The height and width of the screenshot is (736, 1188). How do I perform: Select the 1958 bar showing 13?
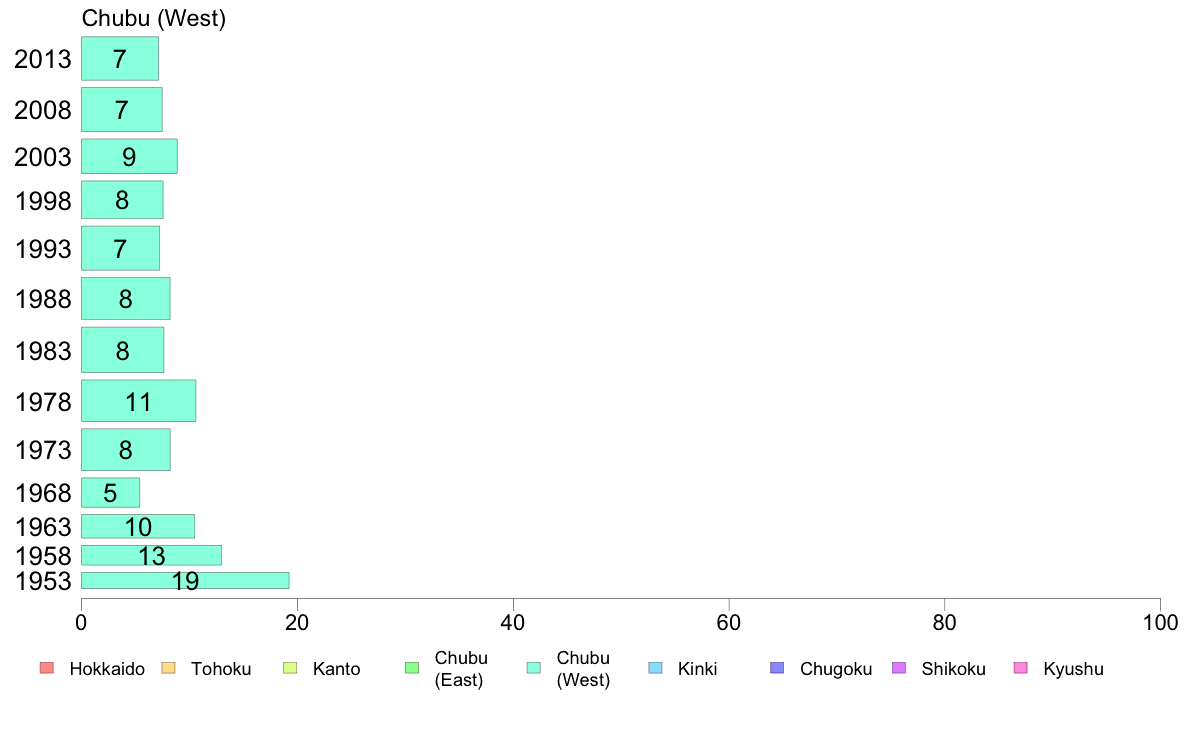(x=152, y=555)
